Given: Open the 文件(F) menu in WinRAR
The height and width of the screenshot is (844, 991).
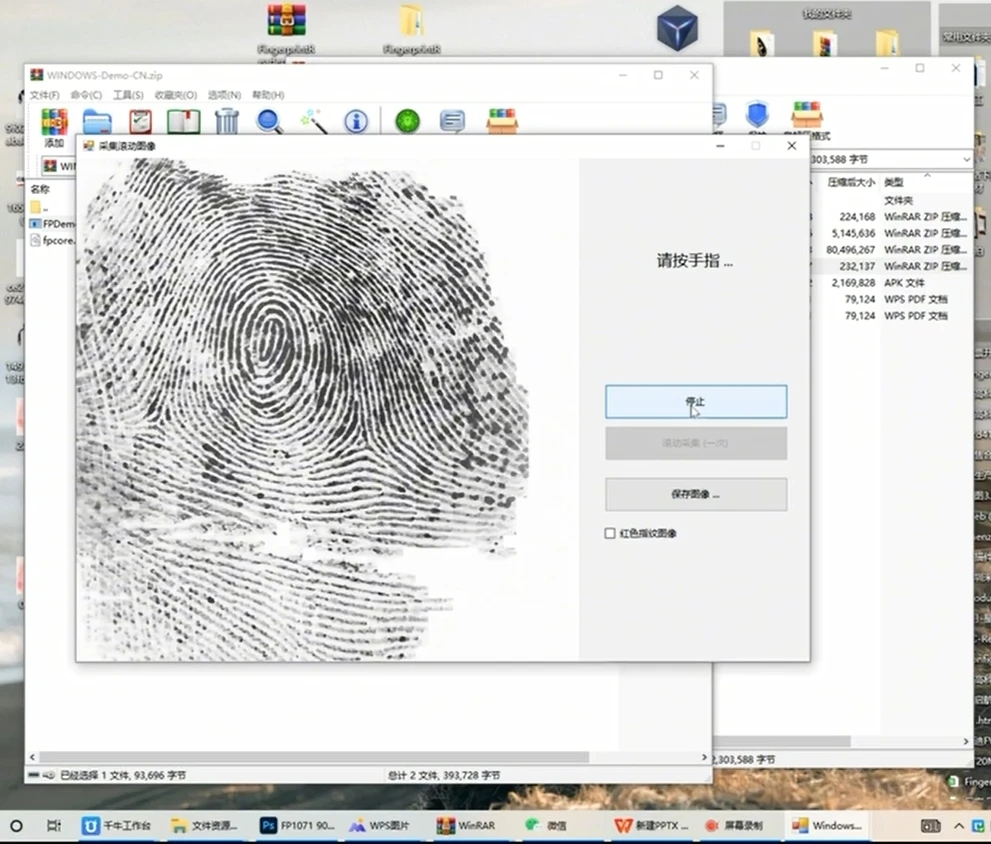Looking at the screenshot, I should [x=45, y=95].
